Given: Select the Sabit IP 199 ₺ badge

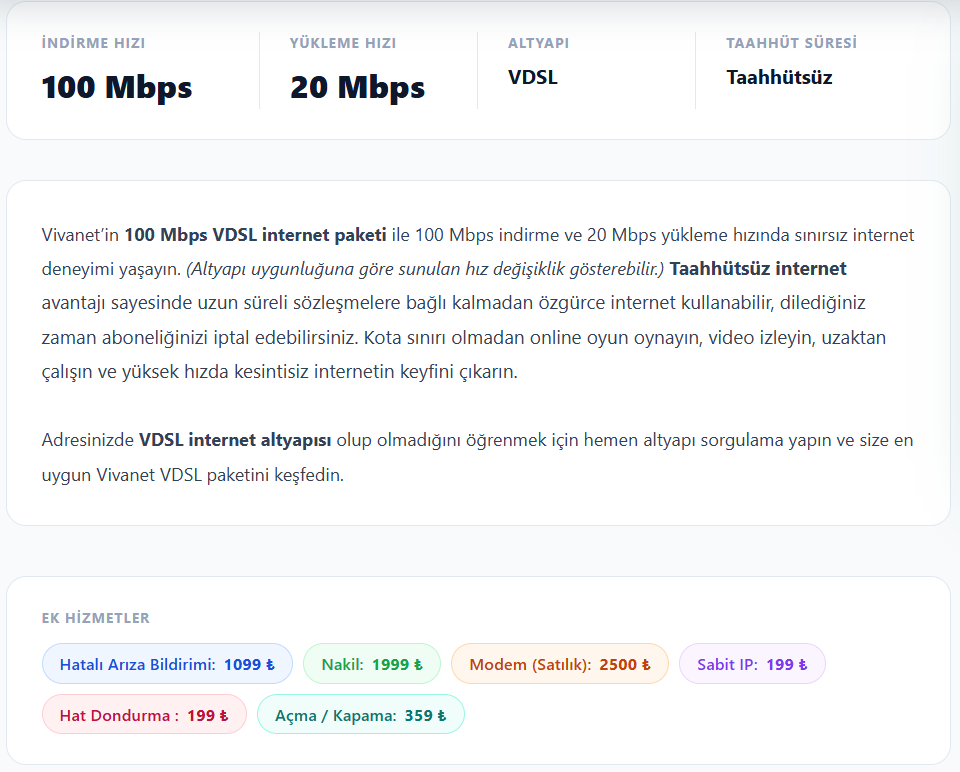Looking at the screenshot, I should [x=752, y=664].
